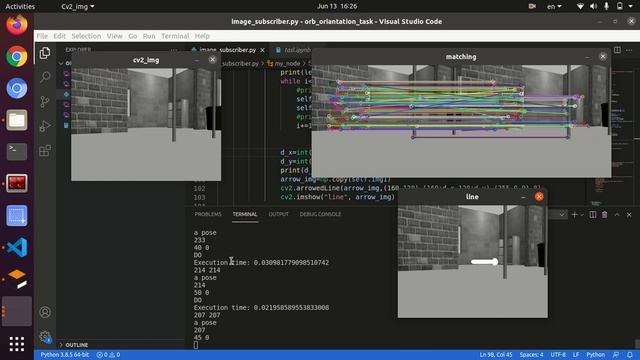640x360 pixels.
Task: Open launch profile arrow beside new terminal
Action: [582, 215]
